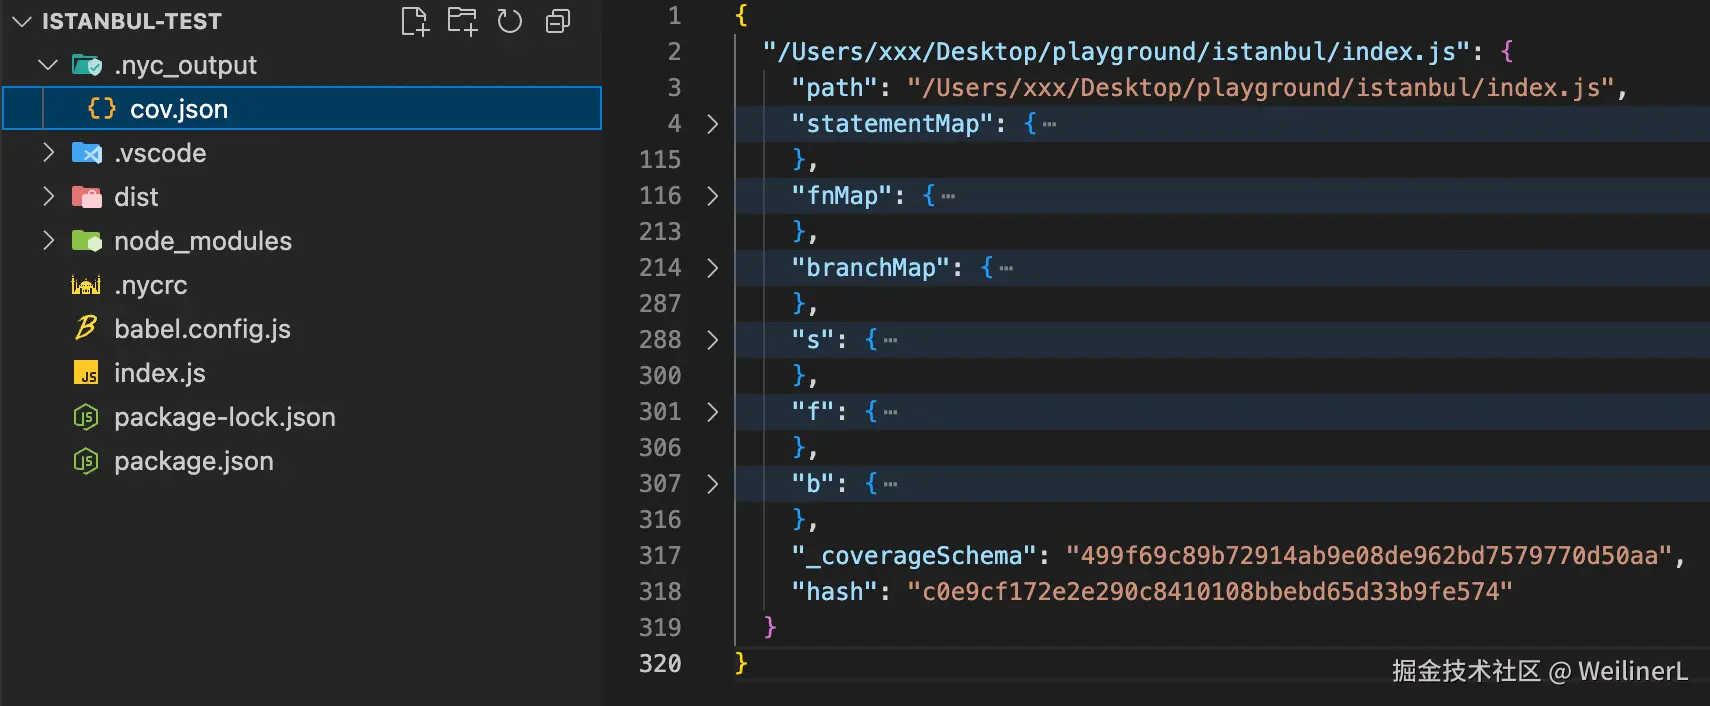The height and width of the screenshot is (706, 1710).
Task: Collapse the ISTANBUL-TEST explorer section
Action: (x=22, y=21)
